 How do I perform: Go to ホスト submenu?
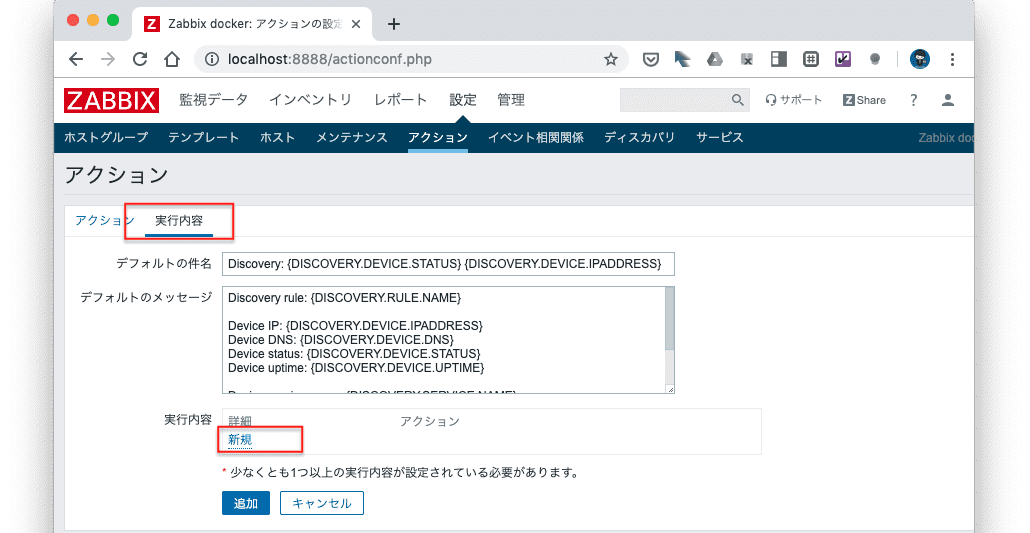pyautogui.click(x=277, y=137)
